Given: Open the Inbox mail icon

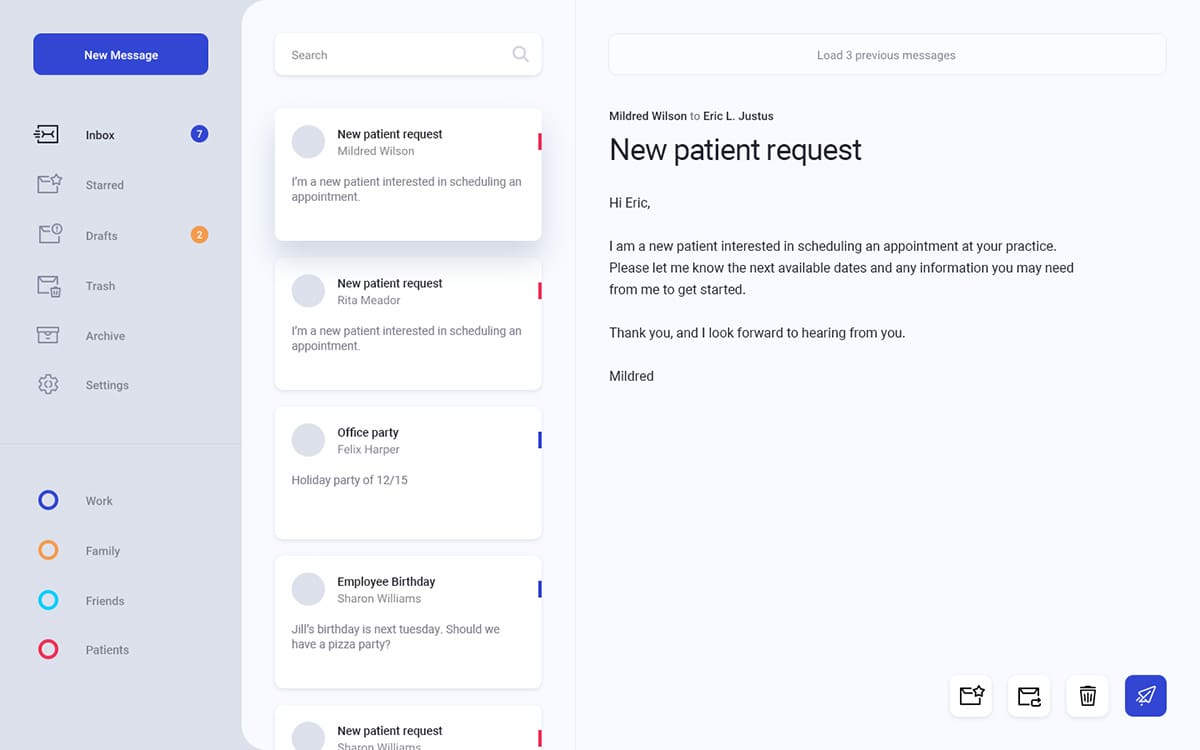Looking at the screenshot, I should (x=47, y=134).
